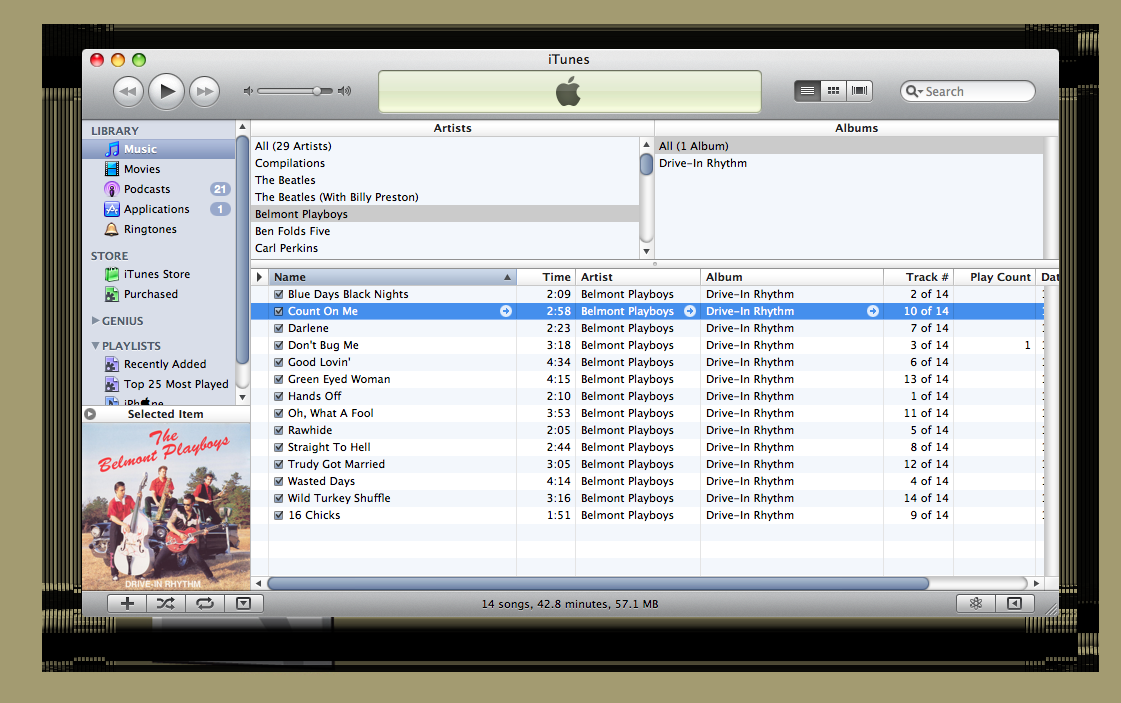
Task: Uncheck Count On Me checkbox
Action: 279,311
